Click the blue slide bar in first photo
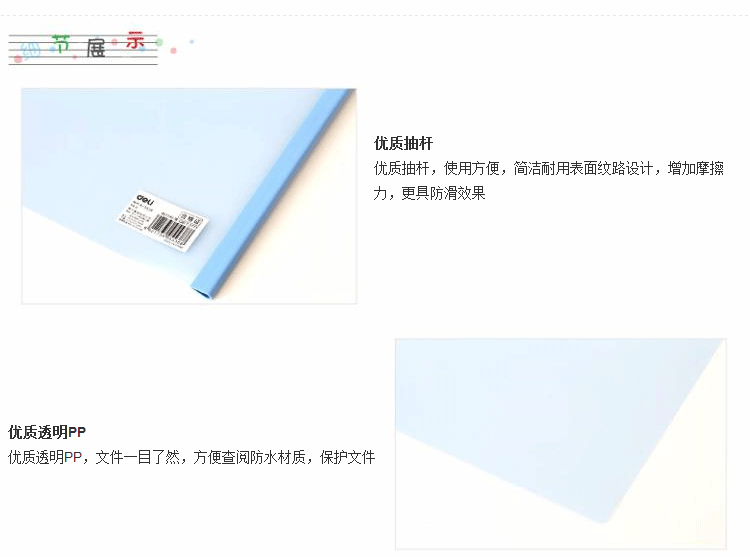The height and width of the screenshot is (557, 750). pos(273,194)
